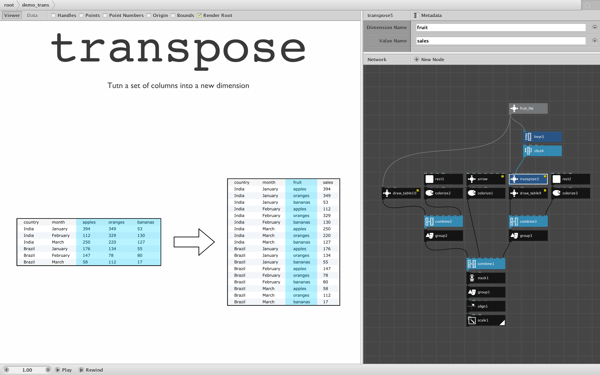Open the Dimension Name port menu arrow

click(594, 27)
